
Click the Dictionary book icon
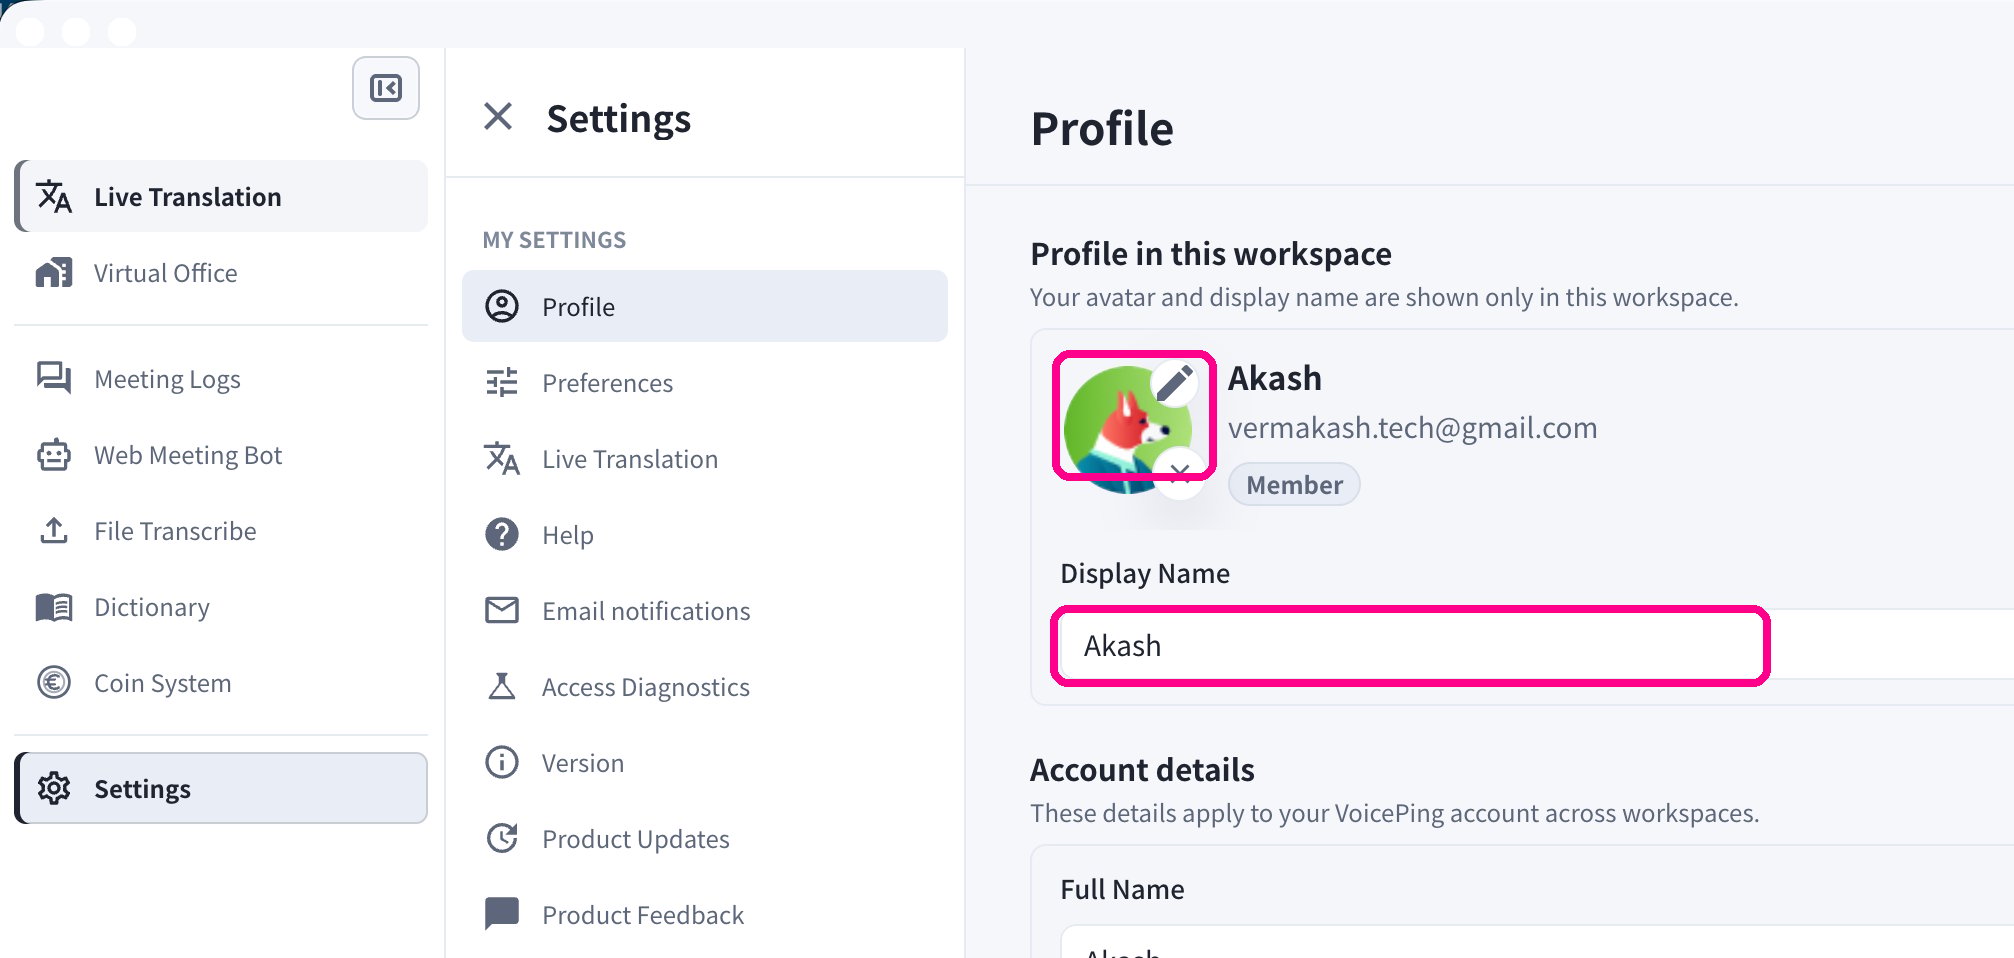pos(54,607)
